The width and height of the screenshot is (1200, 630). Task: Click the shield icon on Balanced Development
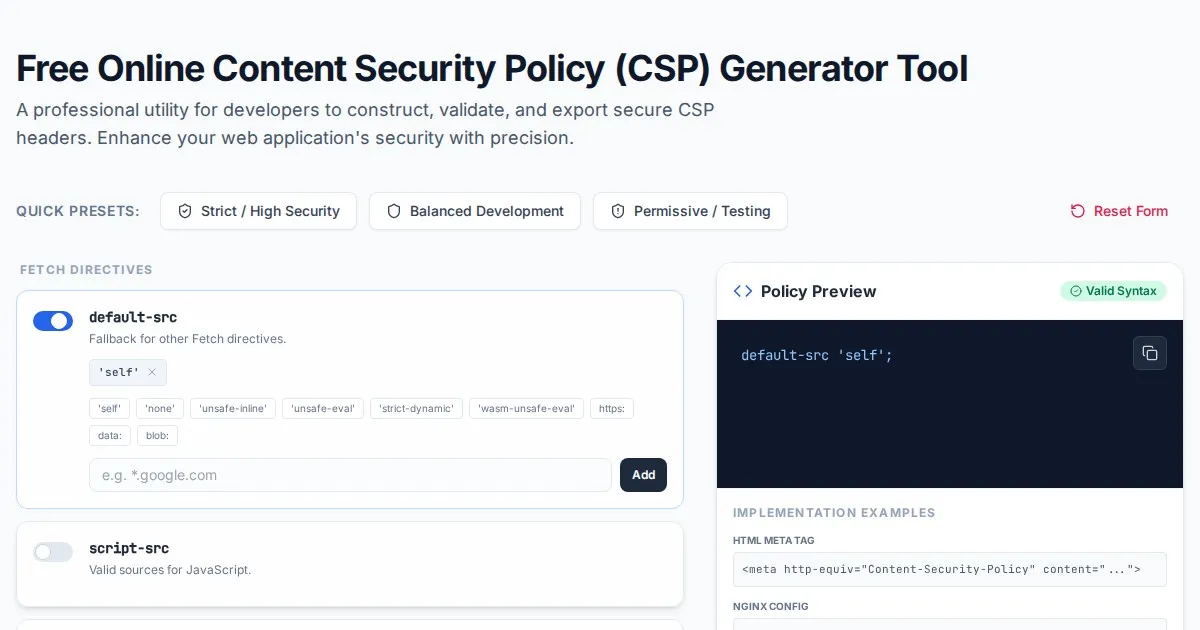tap(394, 211)
